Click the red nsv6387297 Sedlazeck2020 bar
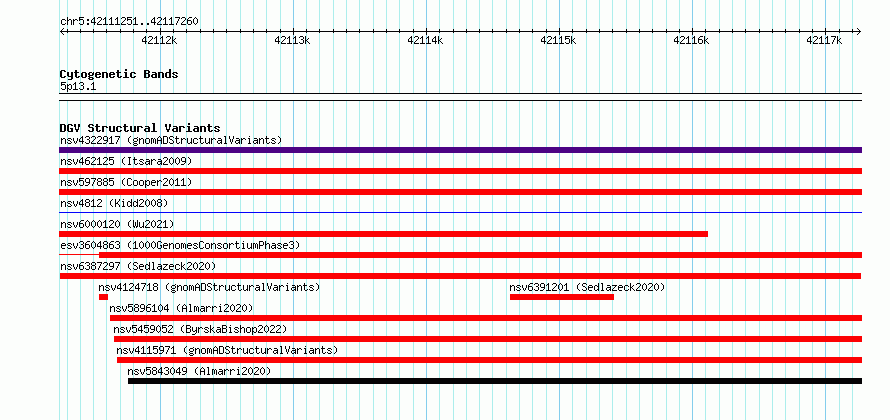This screenshot has height=420, width=890. click(x=460, y=276)
